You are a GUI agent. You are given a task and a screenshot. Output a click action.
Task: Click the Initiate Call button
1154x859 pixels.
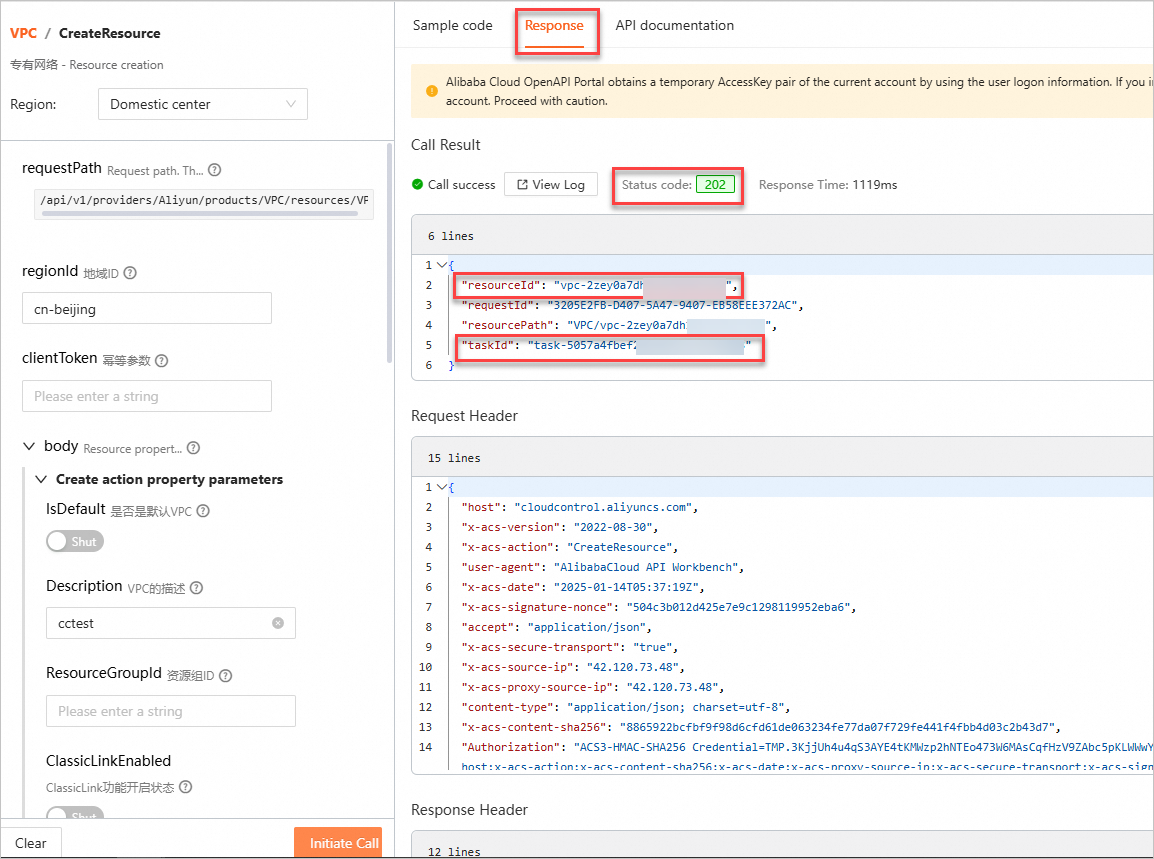338,843
